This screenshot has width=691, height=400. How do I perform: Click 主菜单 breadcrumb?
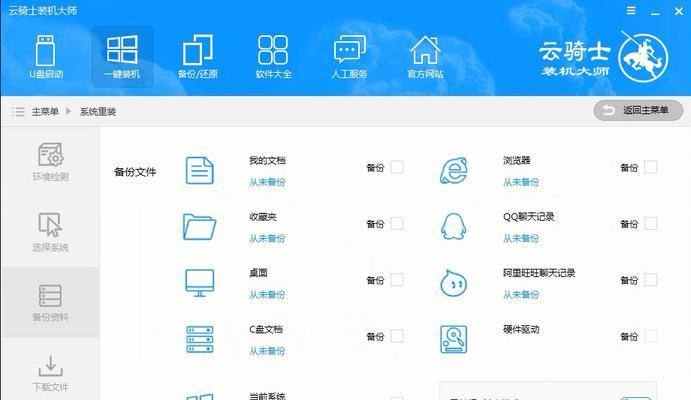coord(45,111)
